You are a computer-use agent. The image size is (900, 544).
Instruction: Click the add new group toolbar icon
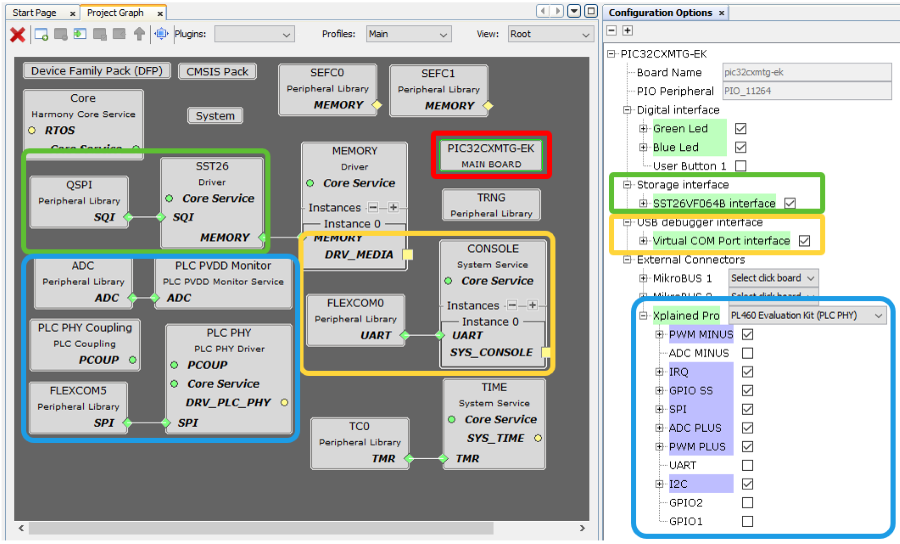tap(42, 34)
